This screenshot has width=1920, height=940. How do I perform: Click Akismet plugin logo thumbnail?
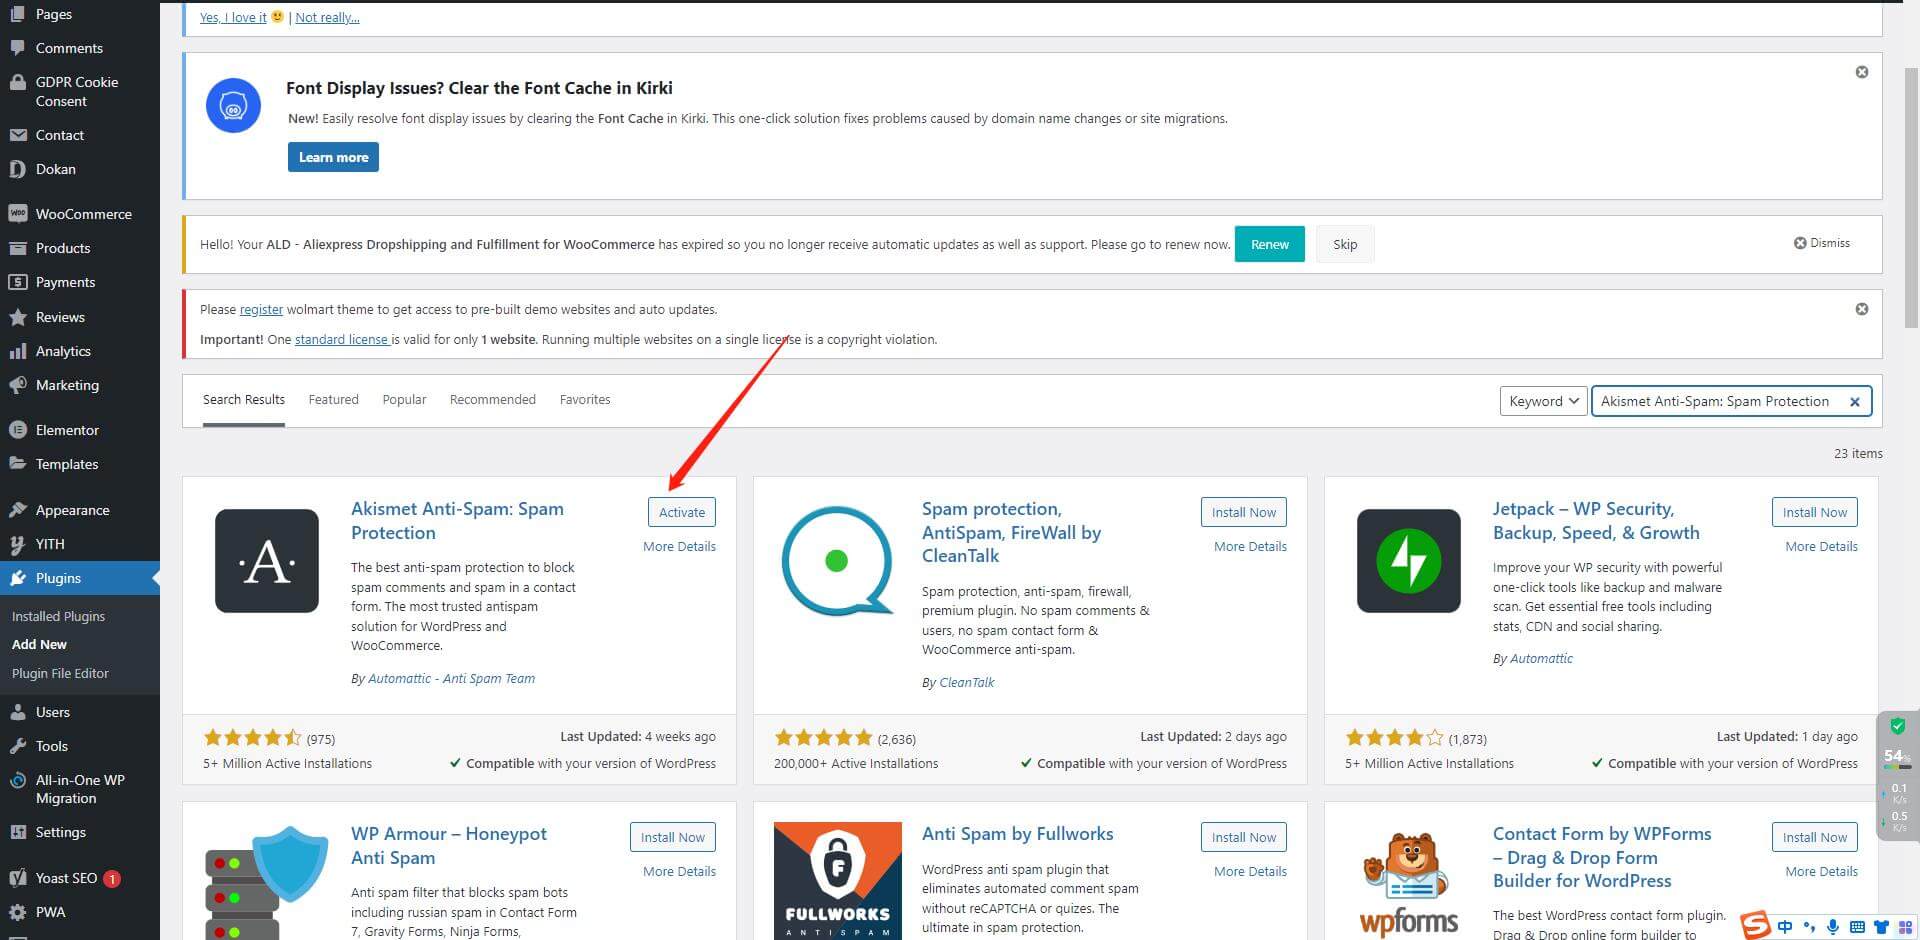[x=267, y=561]
